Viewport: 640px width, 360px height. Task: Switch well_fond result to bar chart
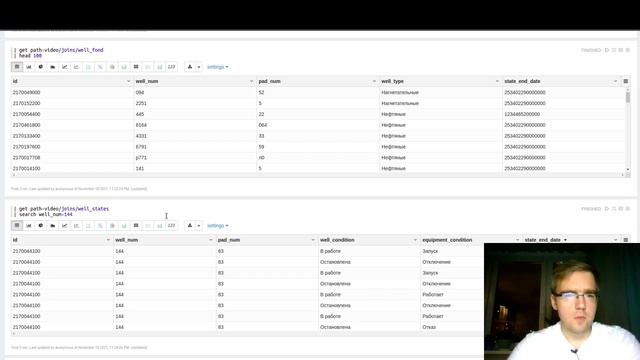tap(29, 67)
